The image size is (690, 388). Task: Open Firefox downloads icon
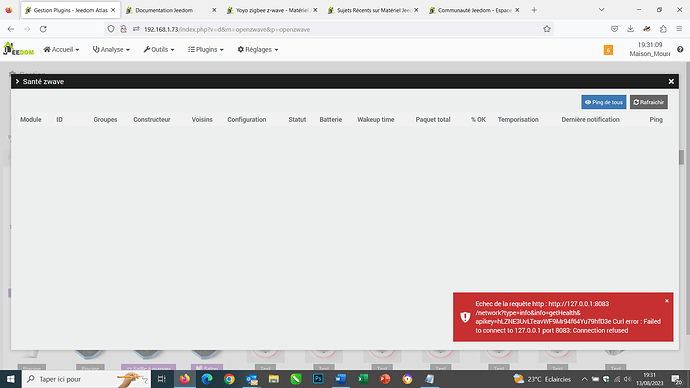630,29
